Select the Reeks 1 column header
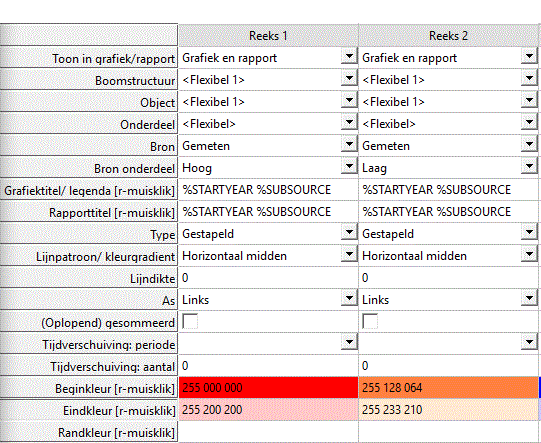The width and height of the screenshot is (541, 443). click(x=268, y=35)
